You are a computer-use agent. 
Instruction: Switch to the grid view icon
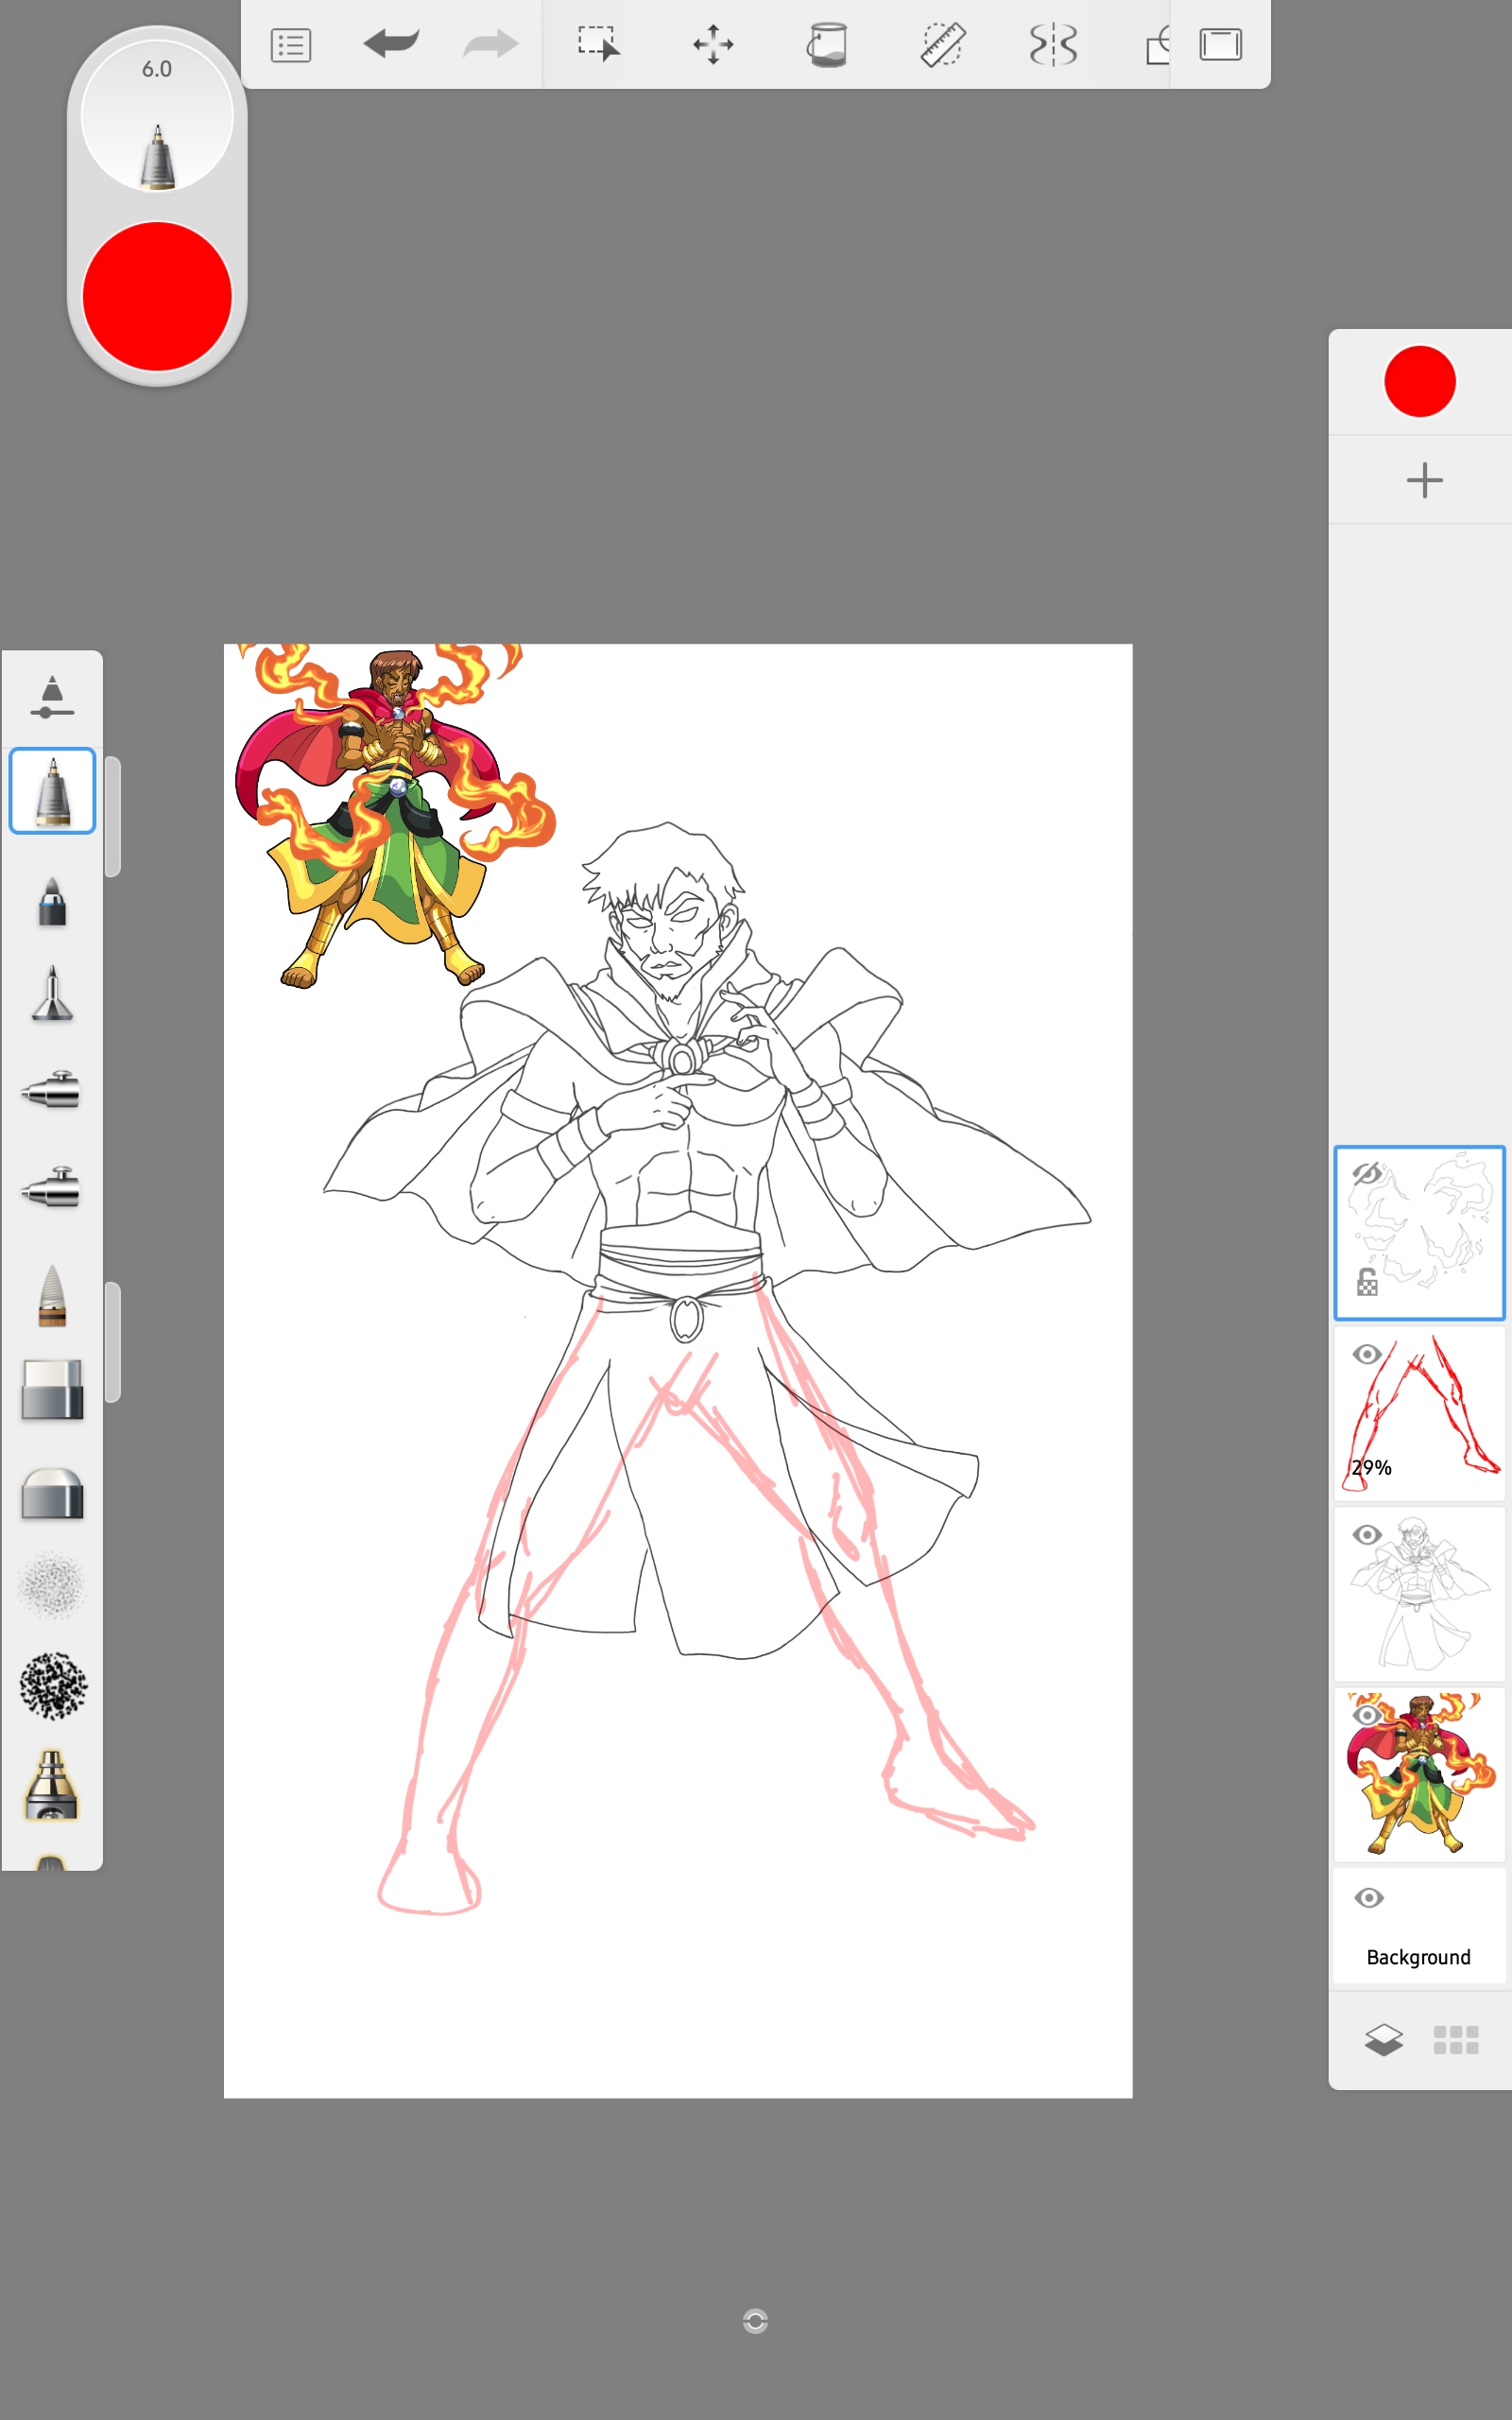click(1455, 2039)
